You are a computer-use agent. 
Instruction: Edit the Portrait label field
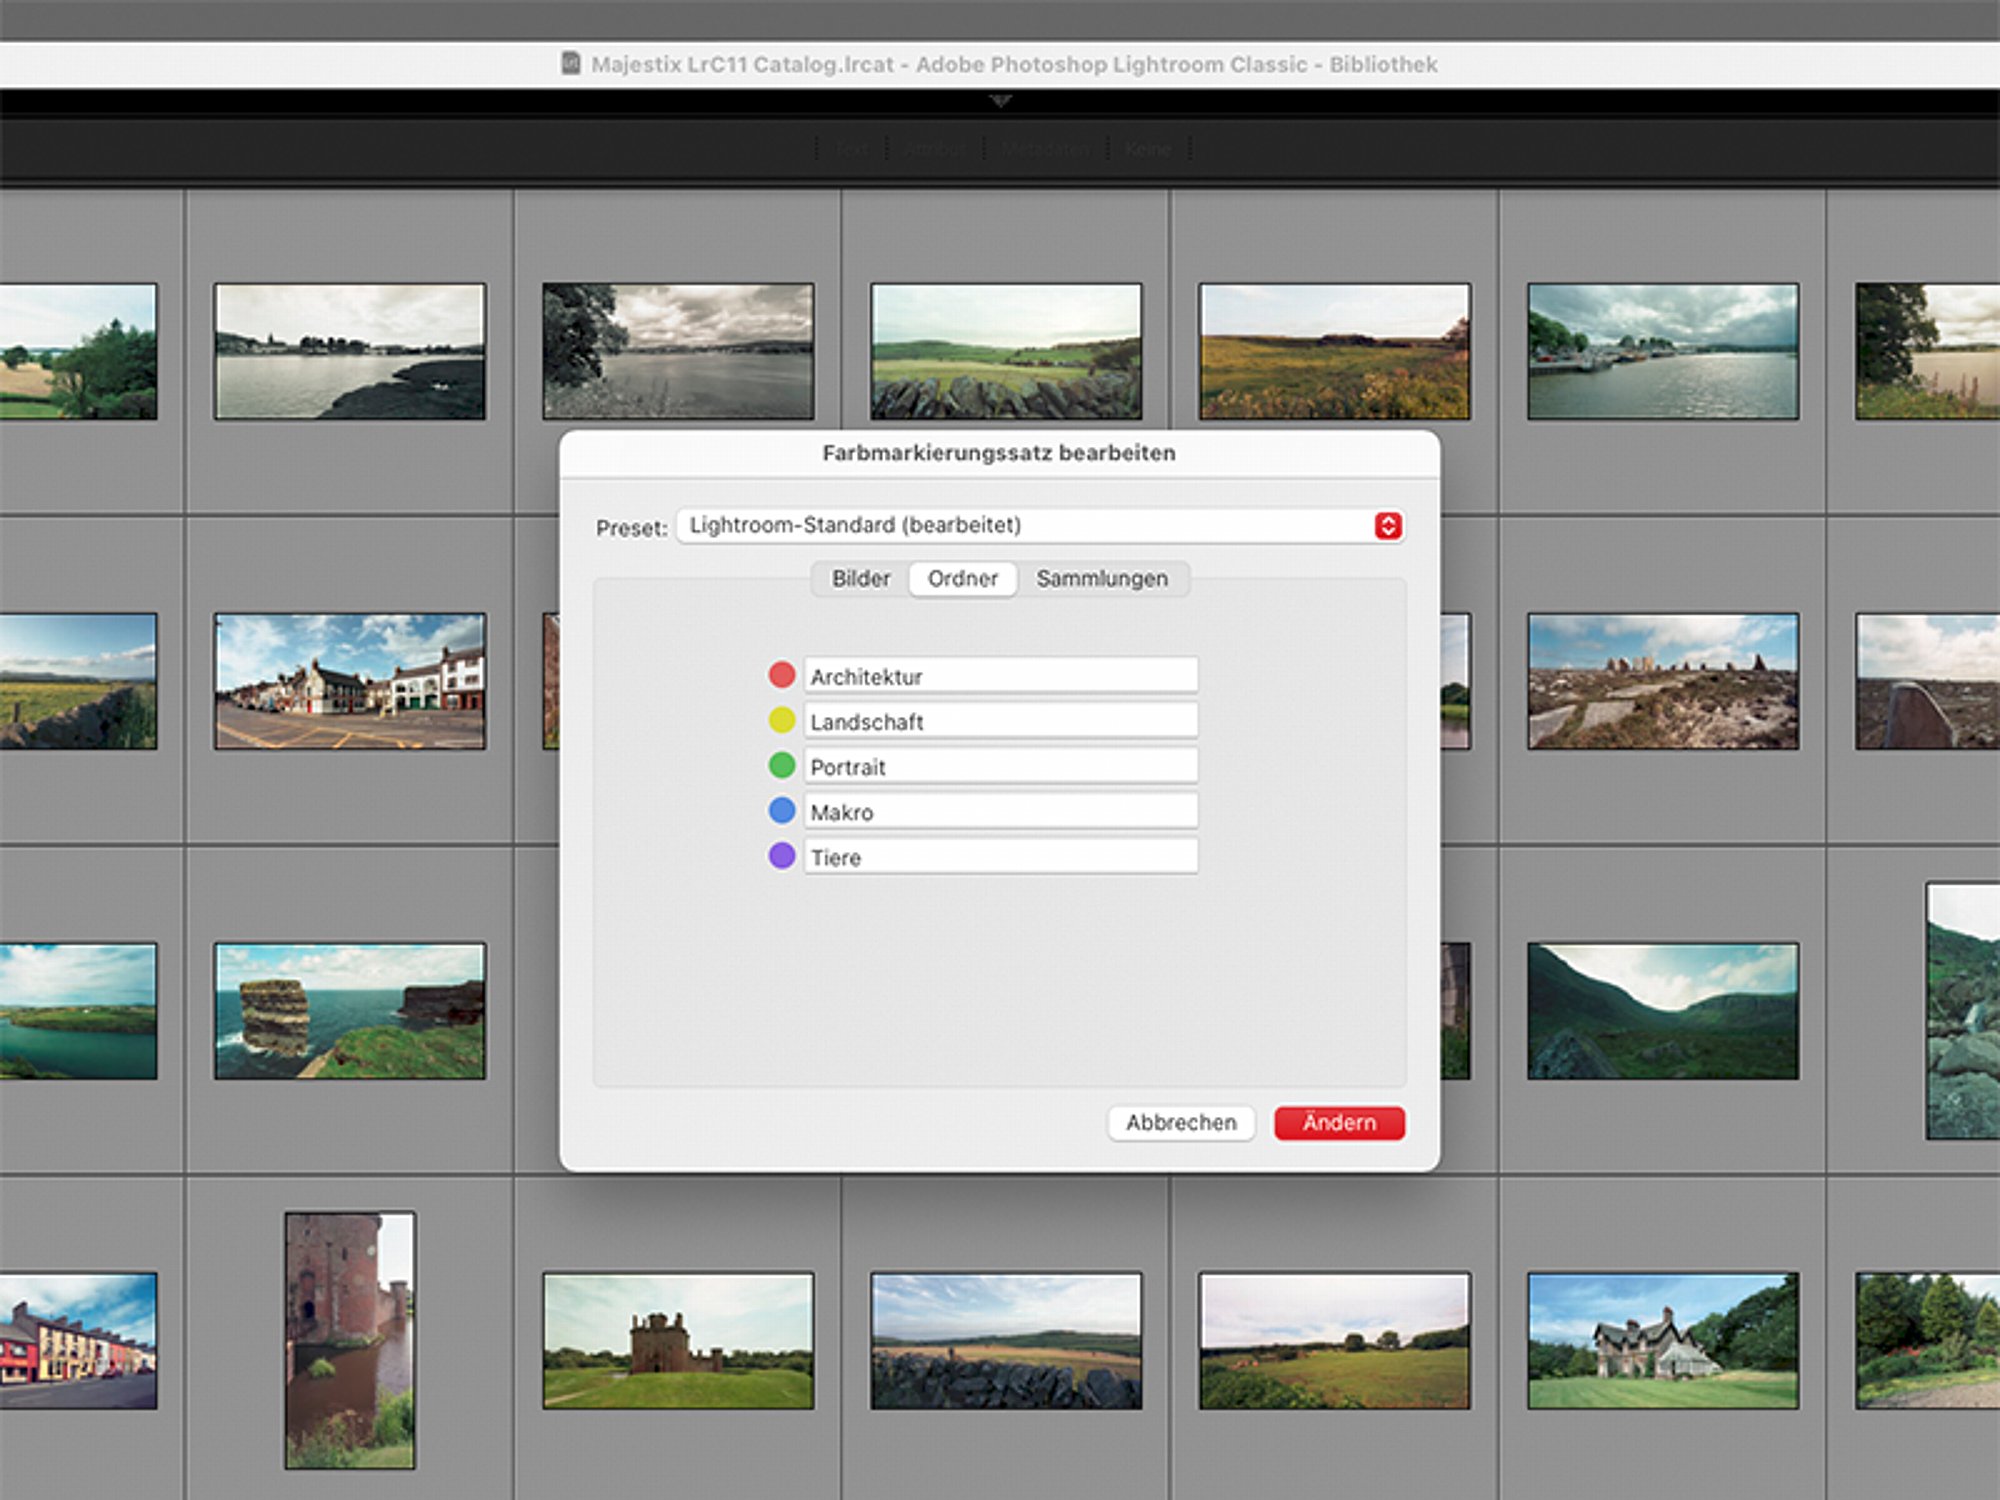pyautogui.click(x=1001, y=766)
